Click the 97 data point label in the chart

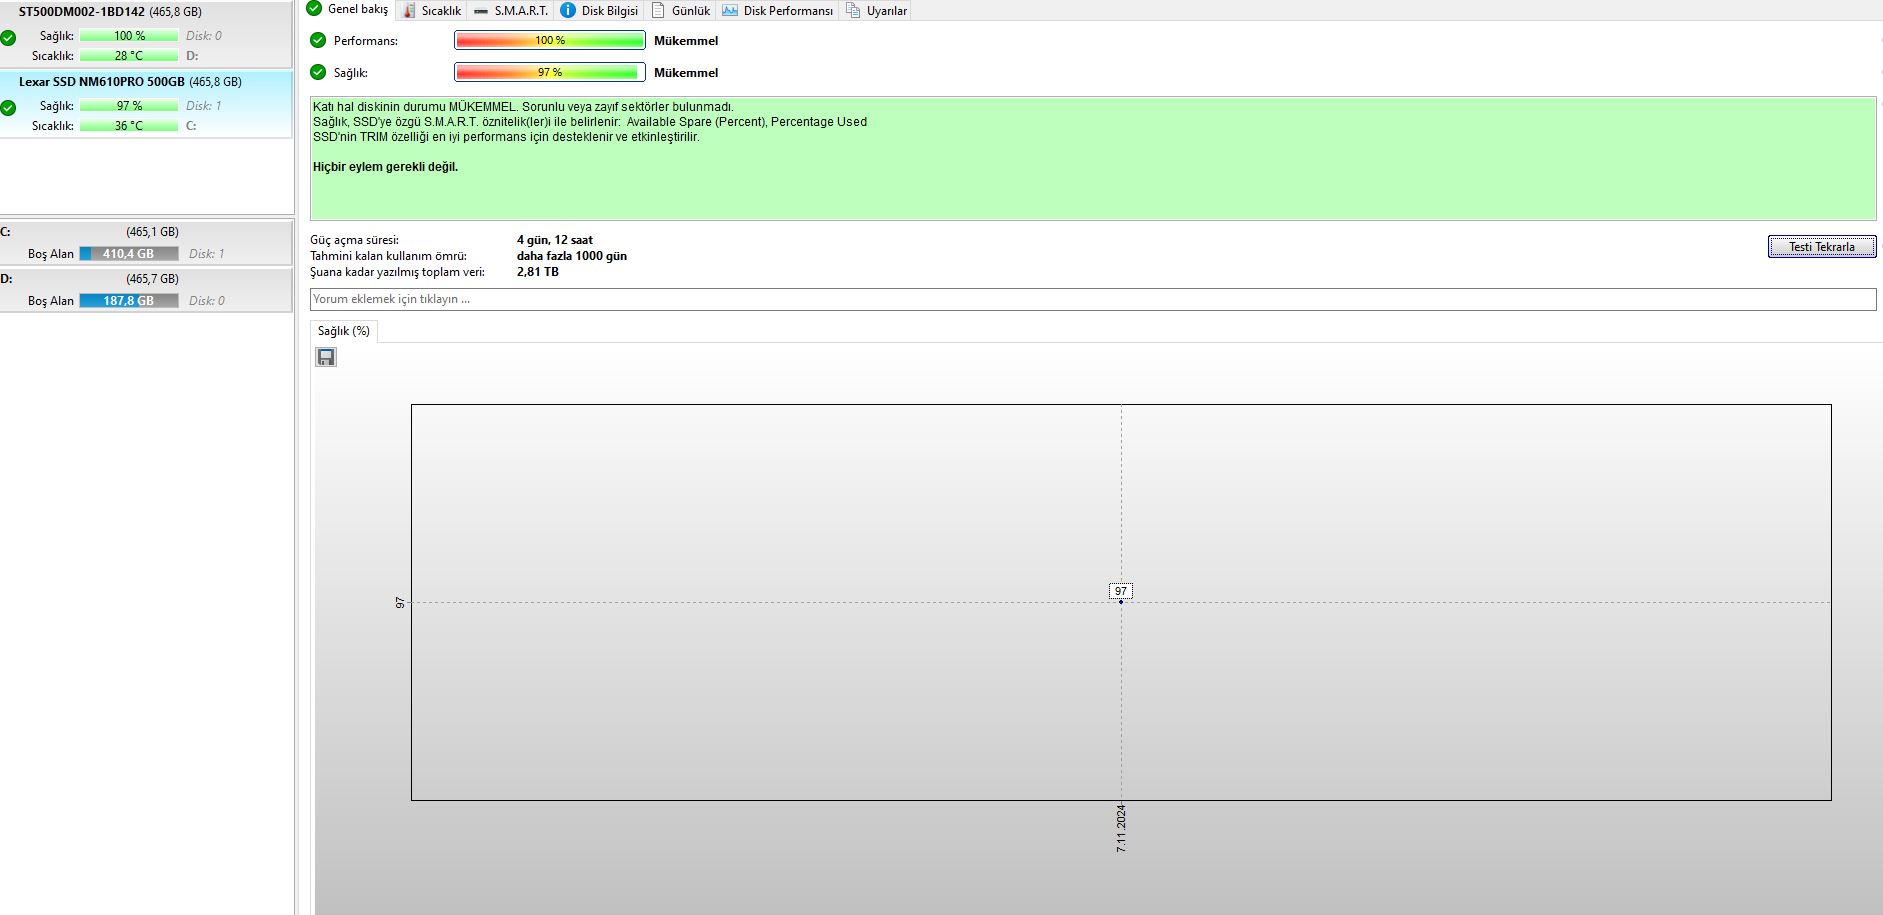1121,591
